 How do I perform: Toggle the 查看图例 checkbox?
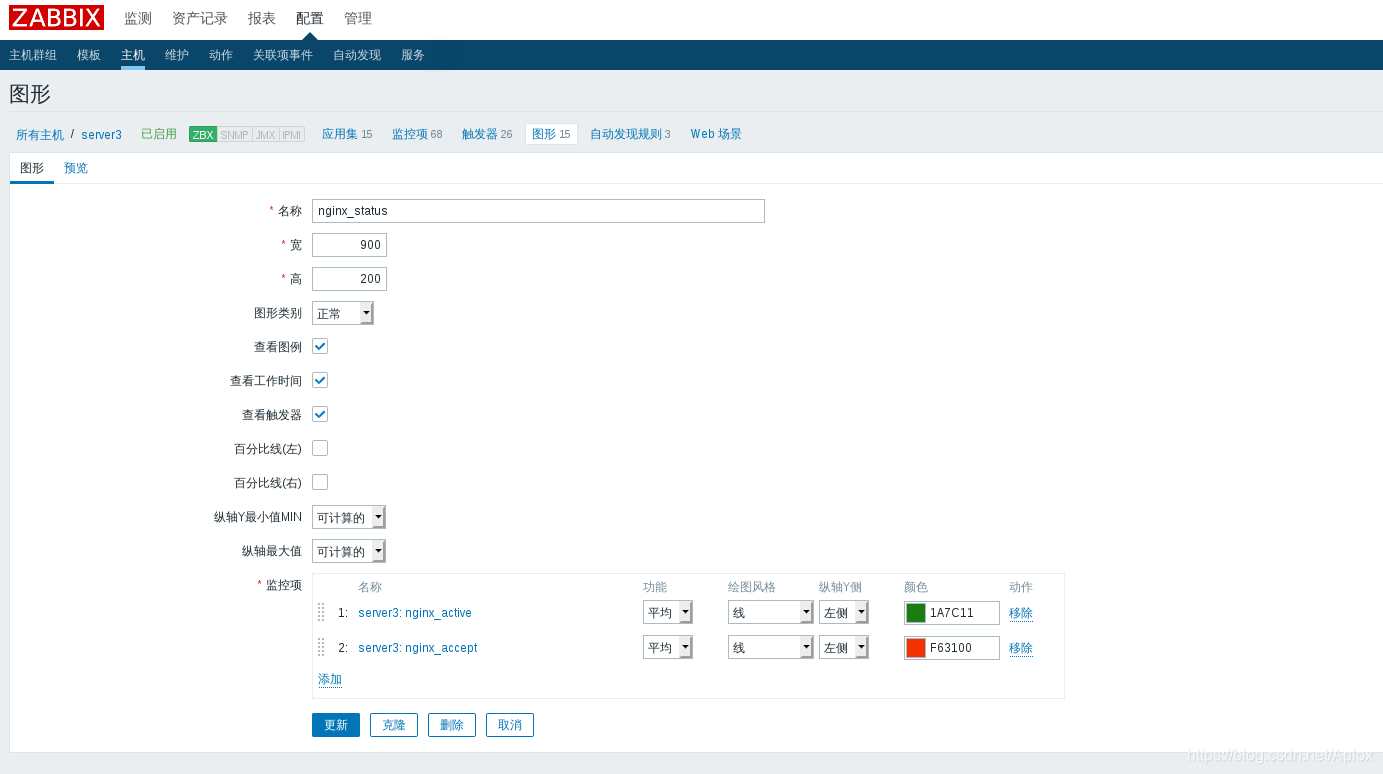coord(320,346)
